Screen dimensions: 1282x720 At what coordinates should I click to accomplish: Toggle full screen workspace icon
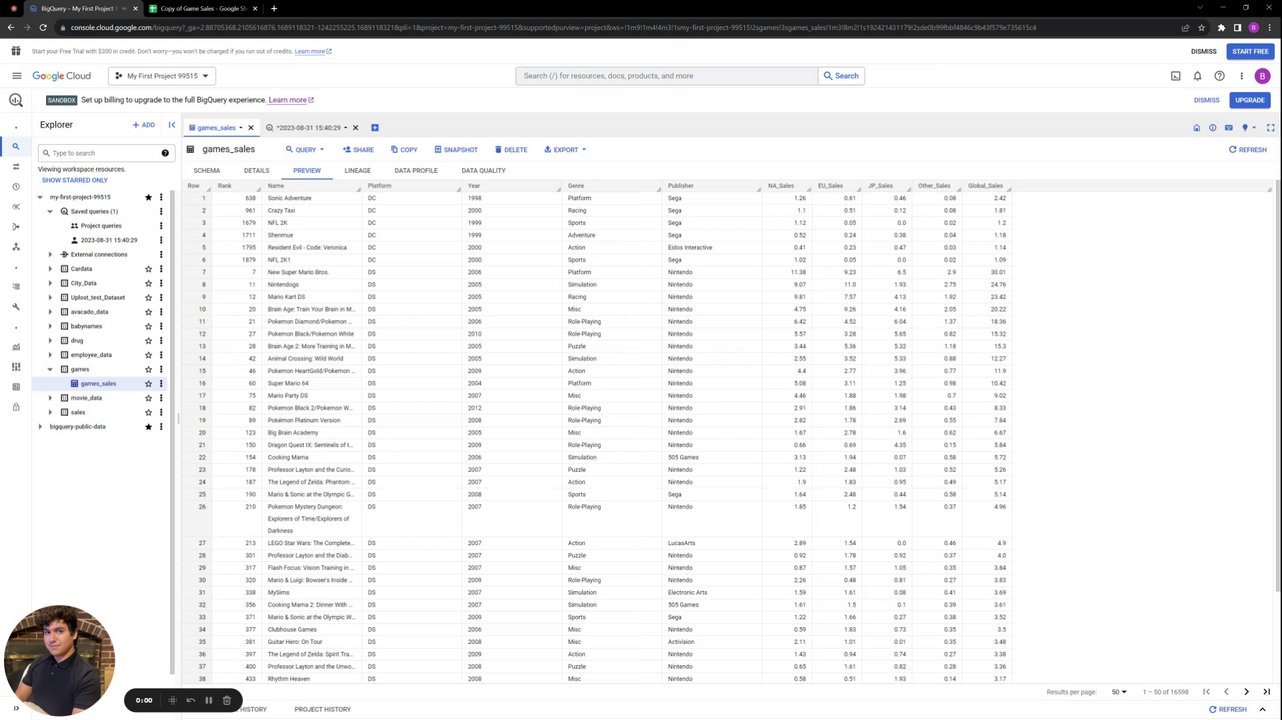[x=1271, y=128]
